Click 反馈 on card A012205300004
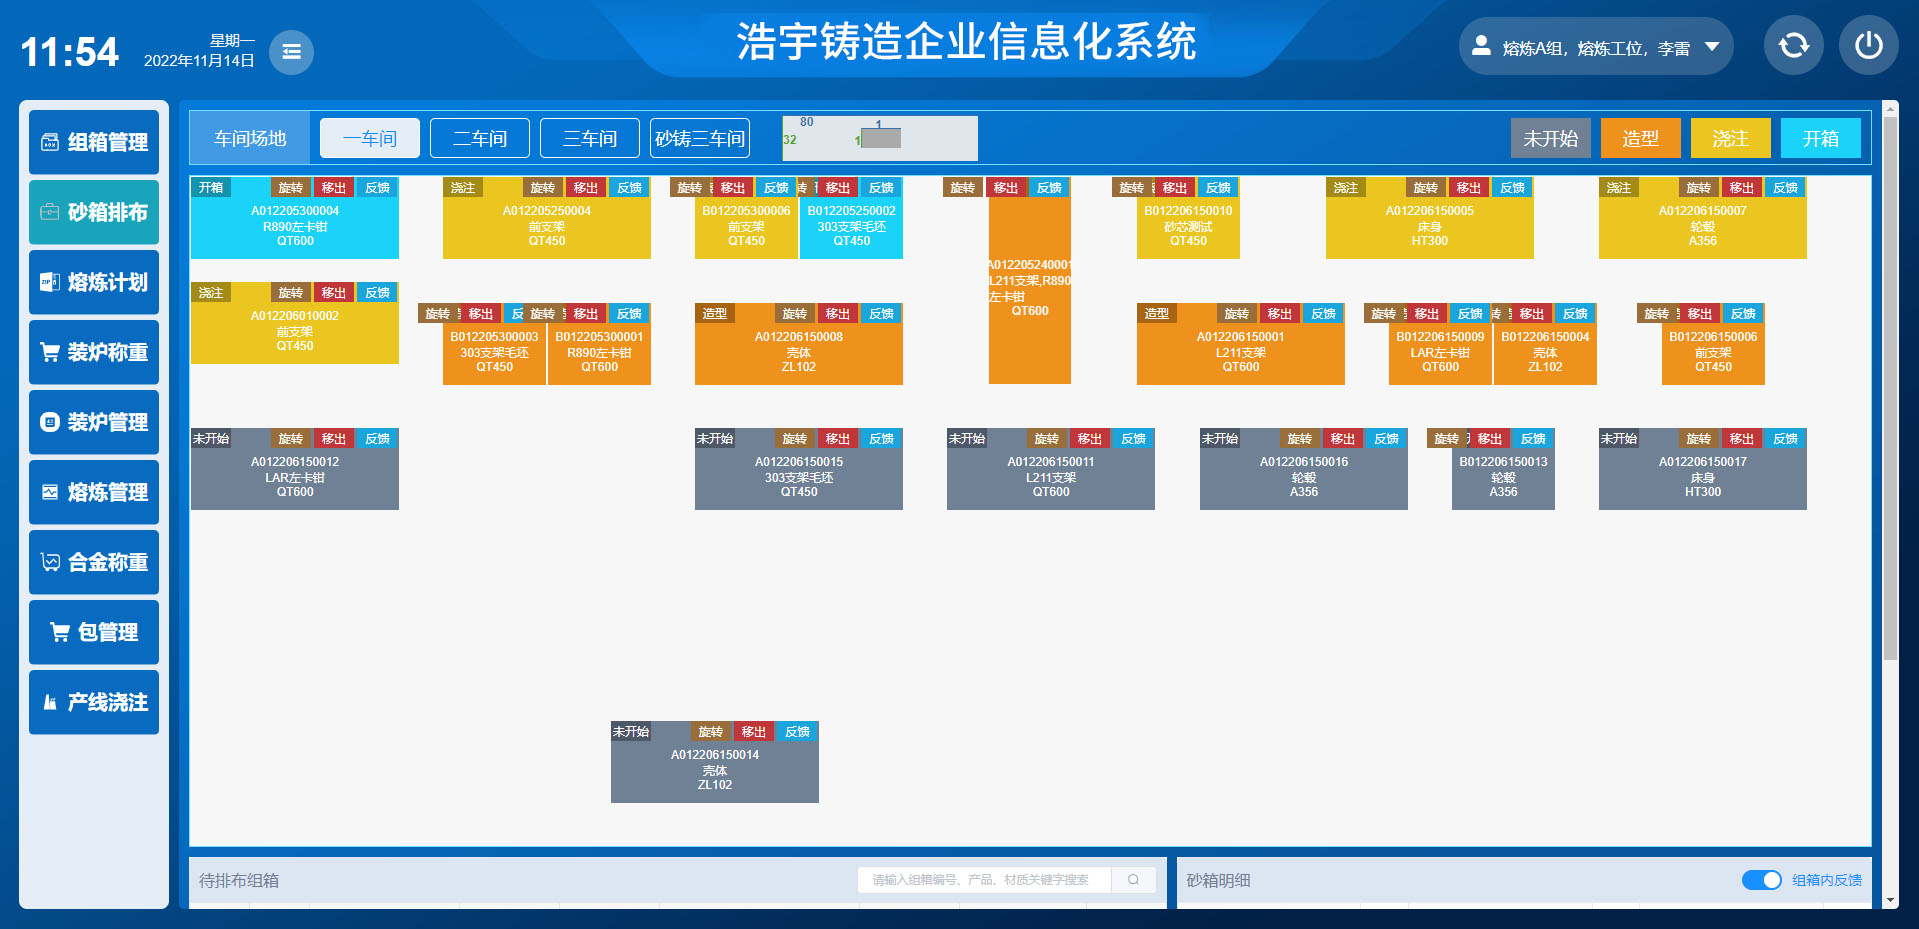 pos(377,187)
